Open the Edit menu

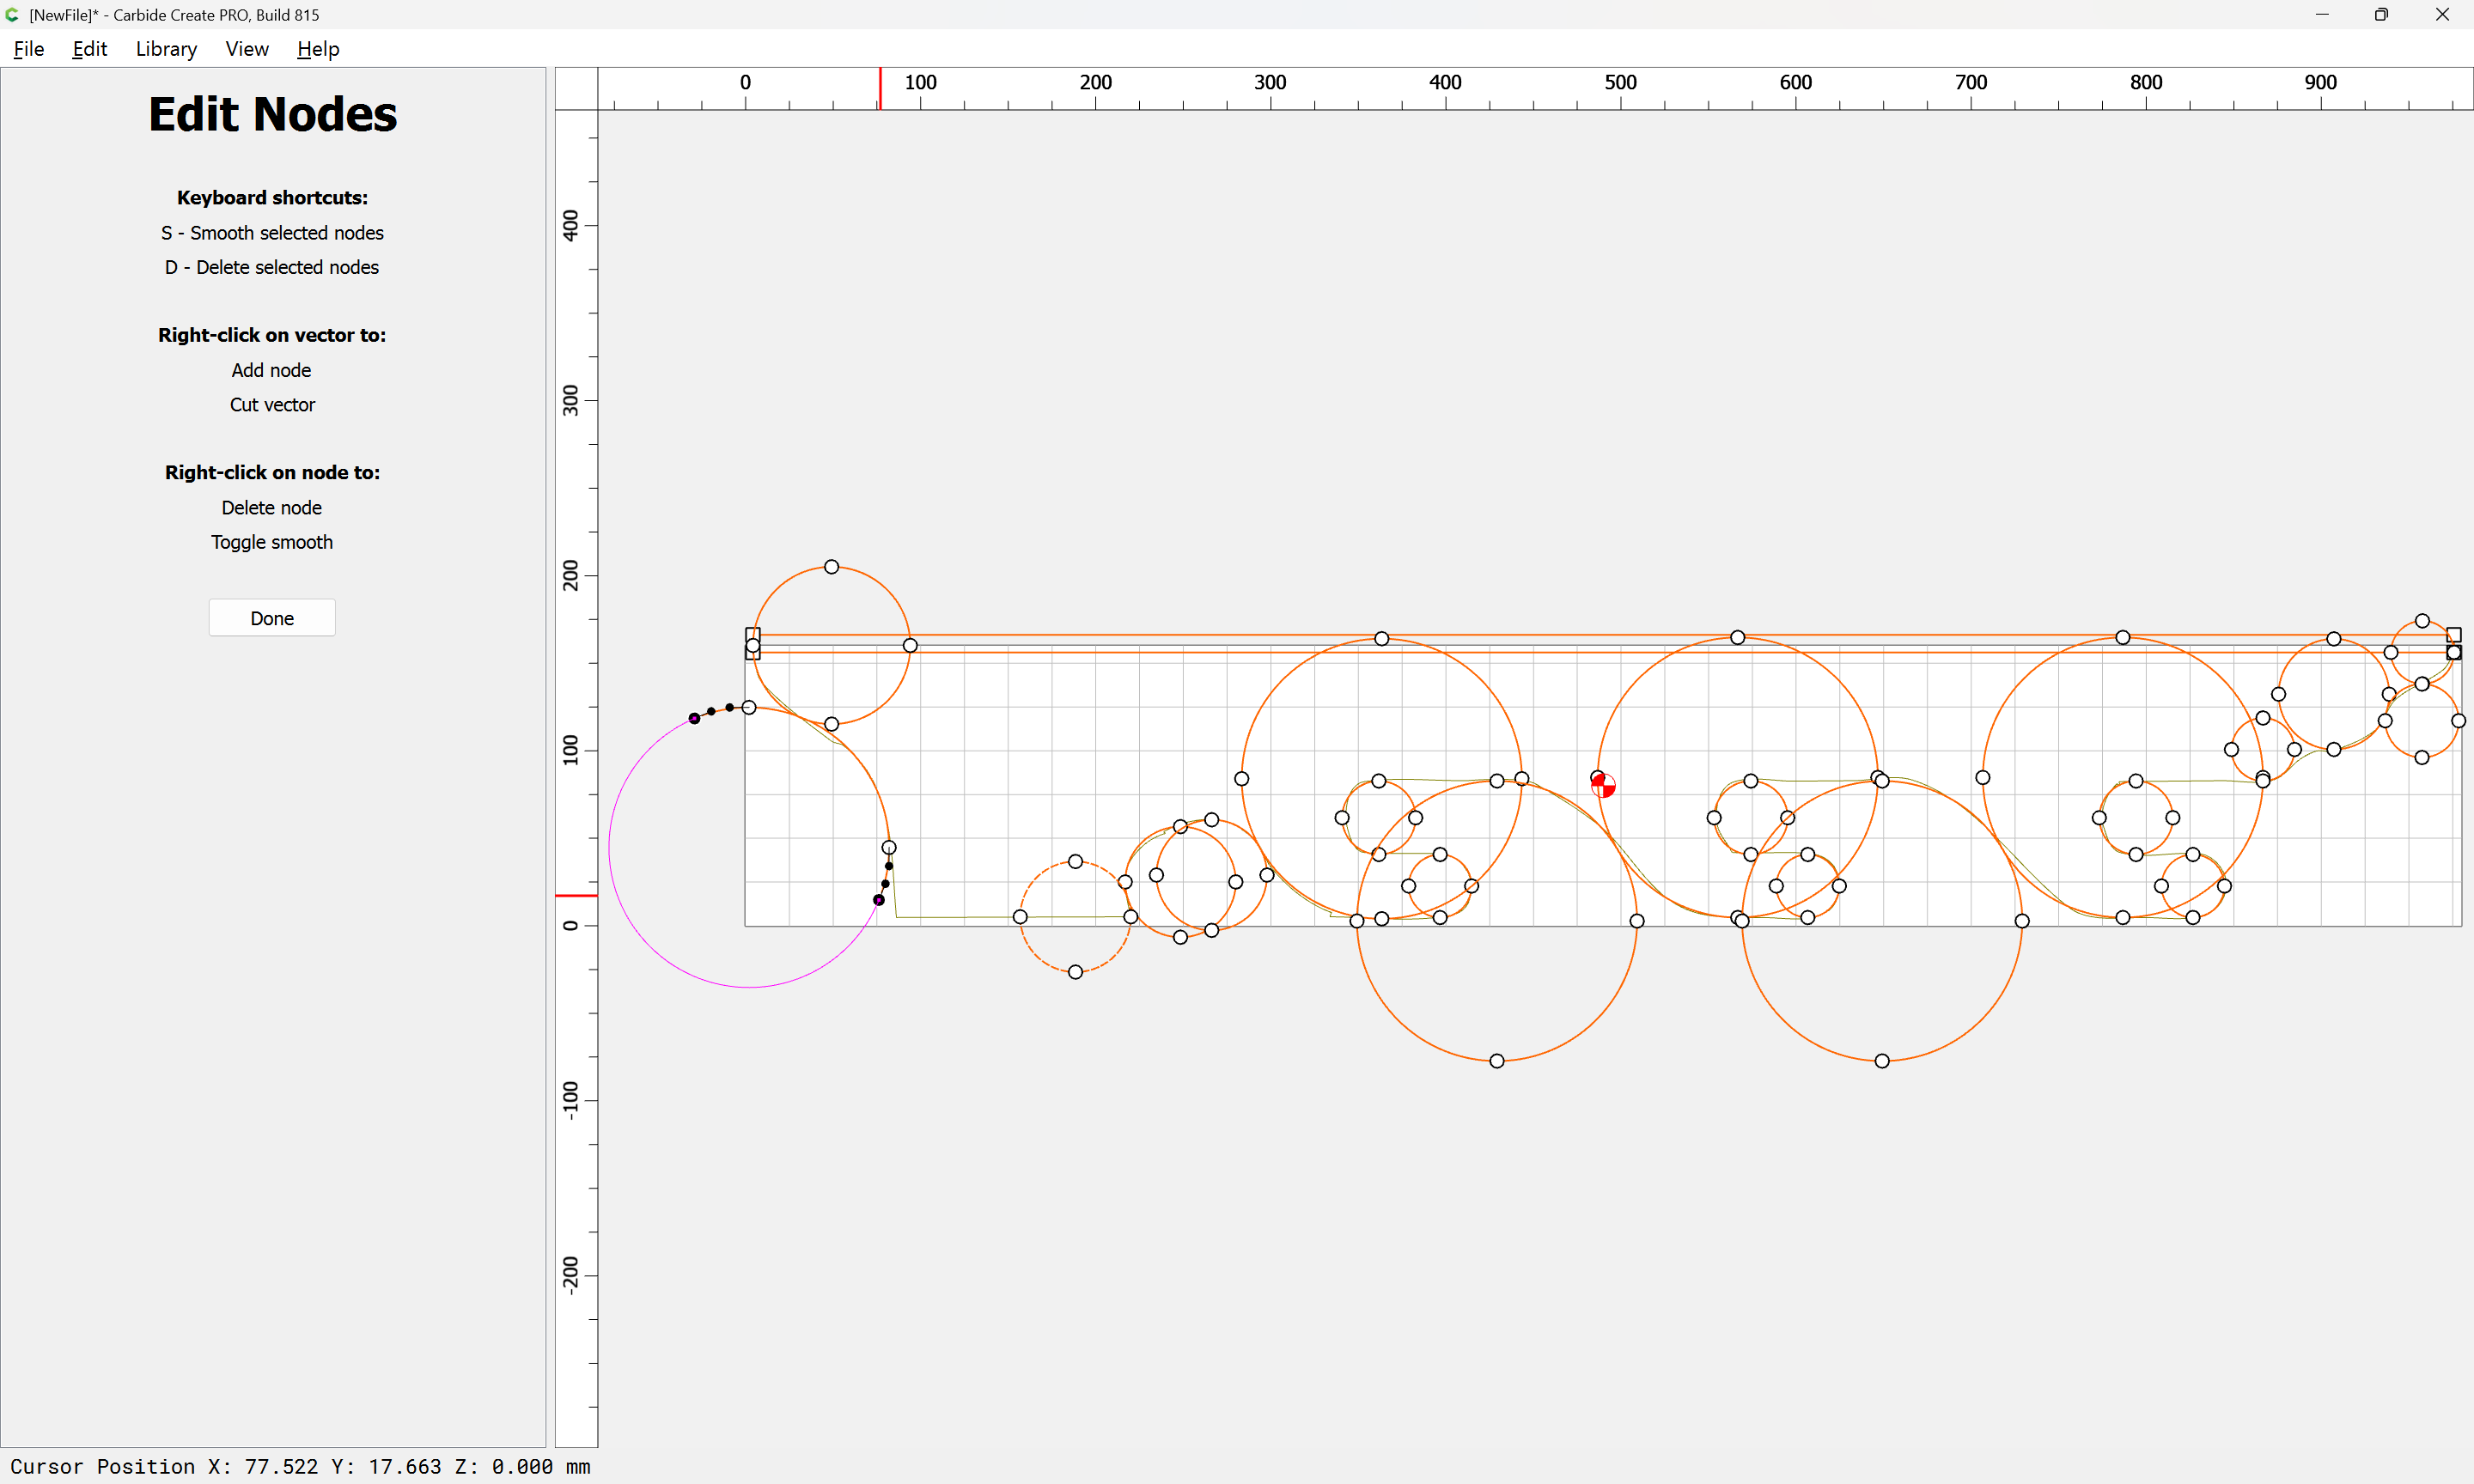(89, 49)
